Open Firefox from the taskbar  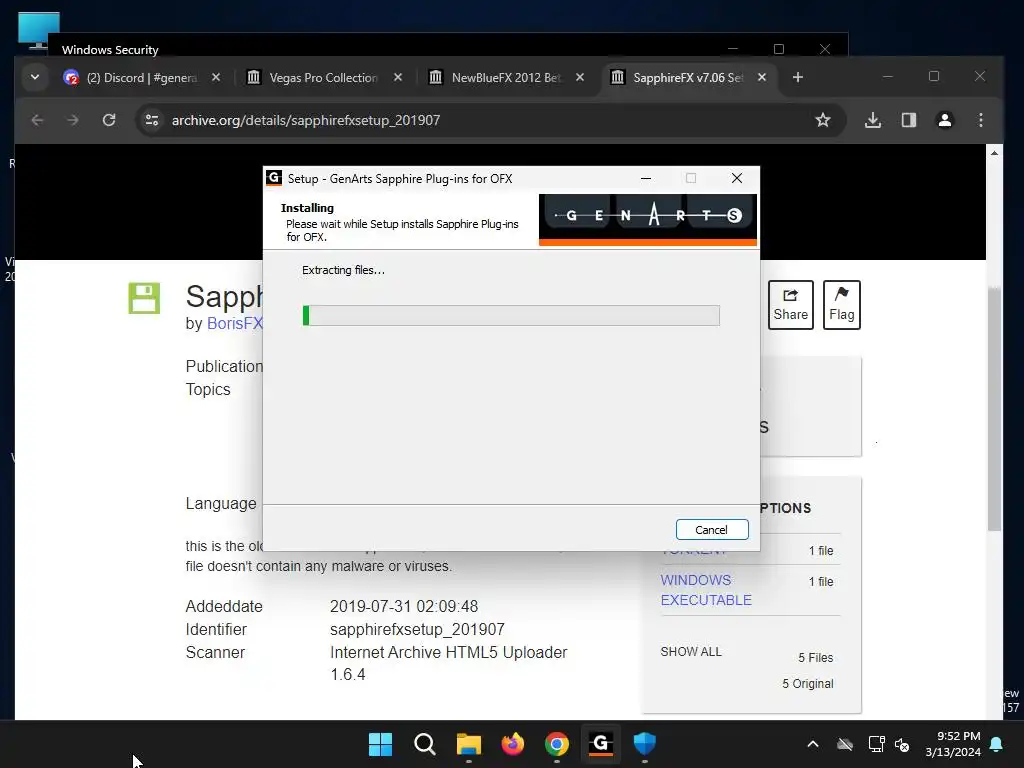(513, 744)
